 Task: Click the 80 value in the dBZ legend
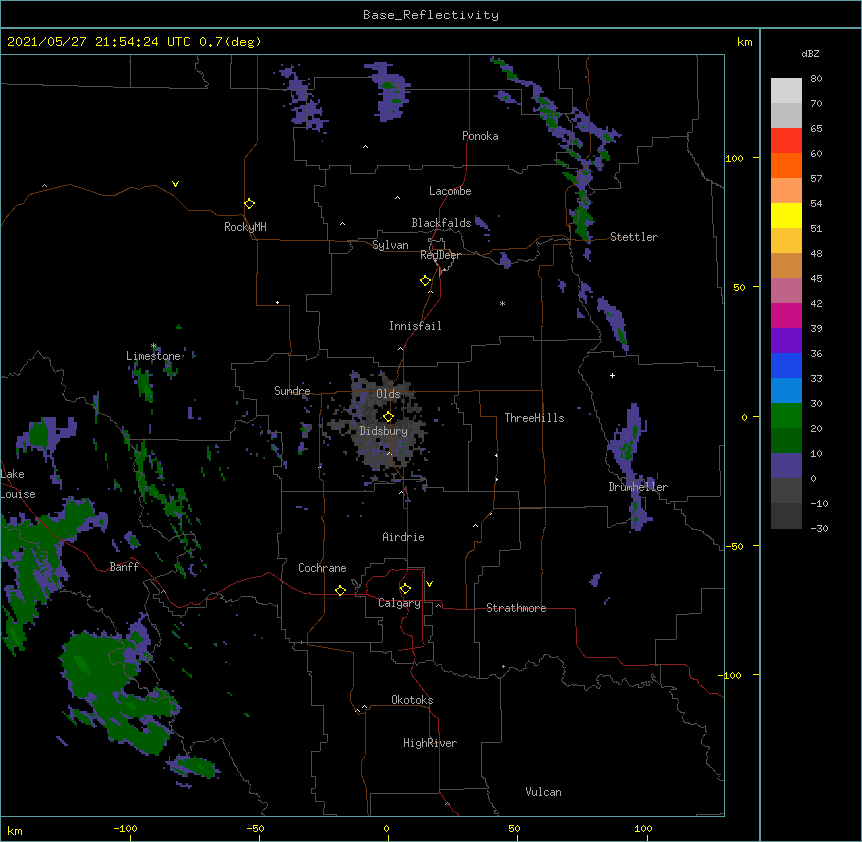816,79
